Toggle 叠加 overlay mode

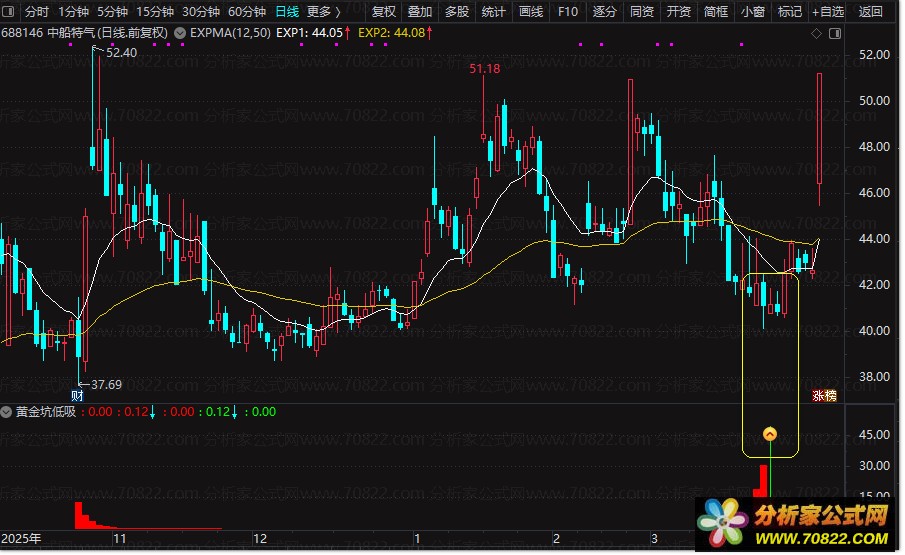pyautogui.click(x=420, y=12)
